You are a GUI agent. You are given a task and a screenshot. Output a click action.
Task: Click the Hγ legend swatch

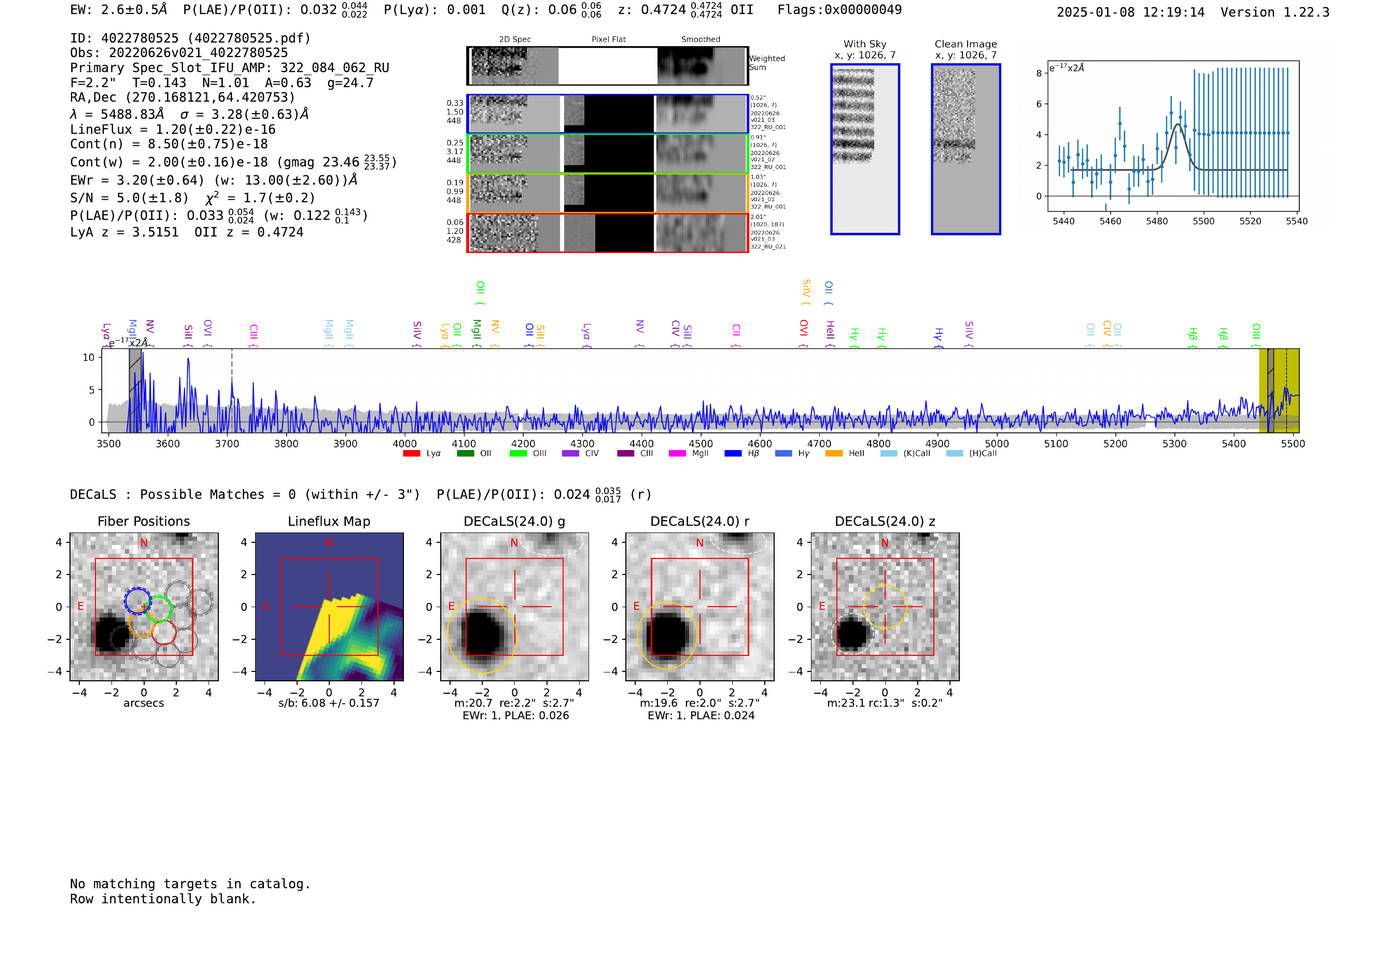point(783,454)
